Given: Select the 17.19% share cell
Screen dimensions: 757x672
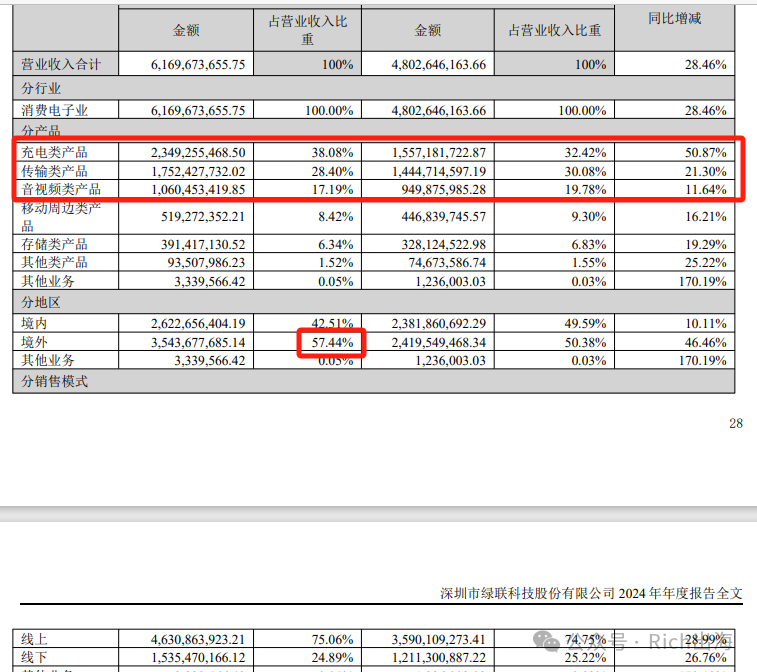Looking at the screenshot, I should click(332, 190).
